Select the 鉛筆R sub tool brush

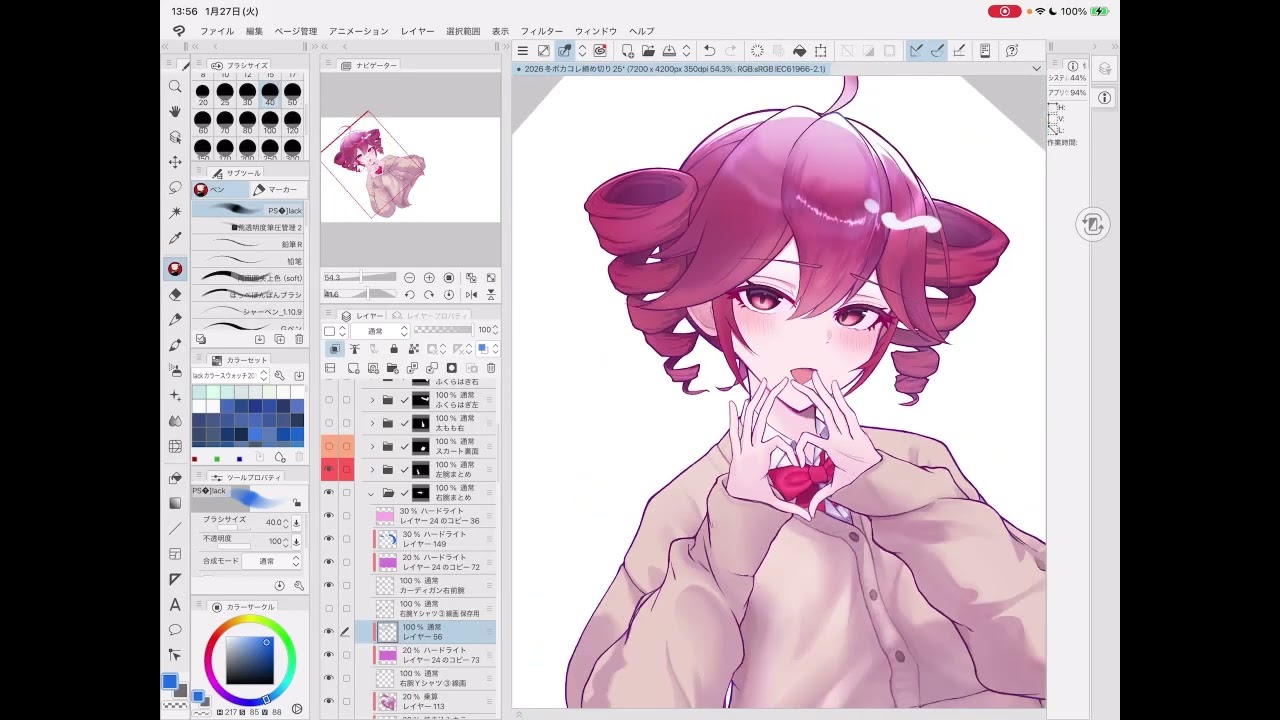[x=247, y=244]
